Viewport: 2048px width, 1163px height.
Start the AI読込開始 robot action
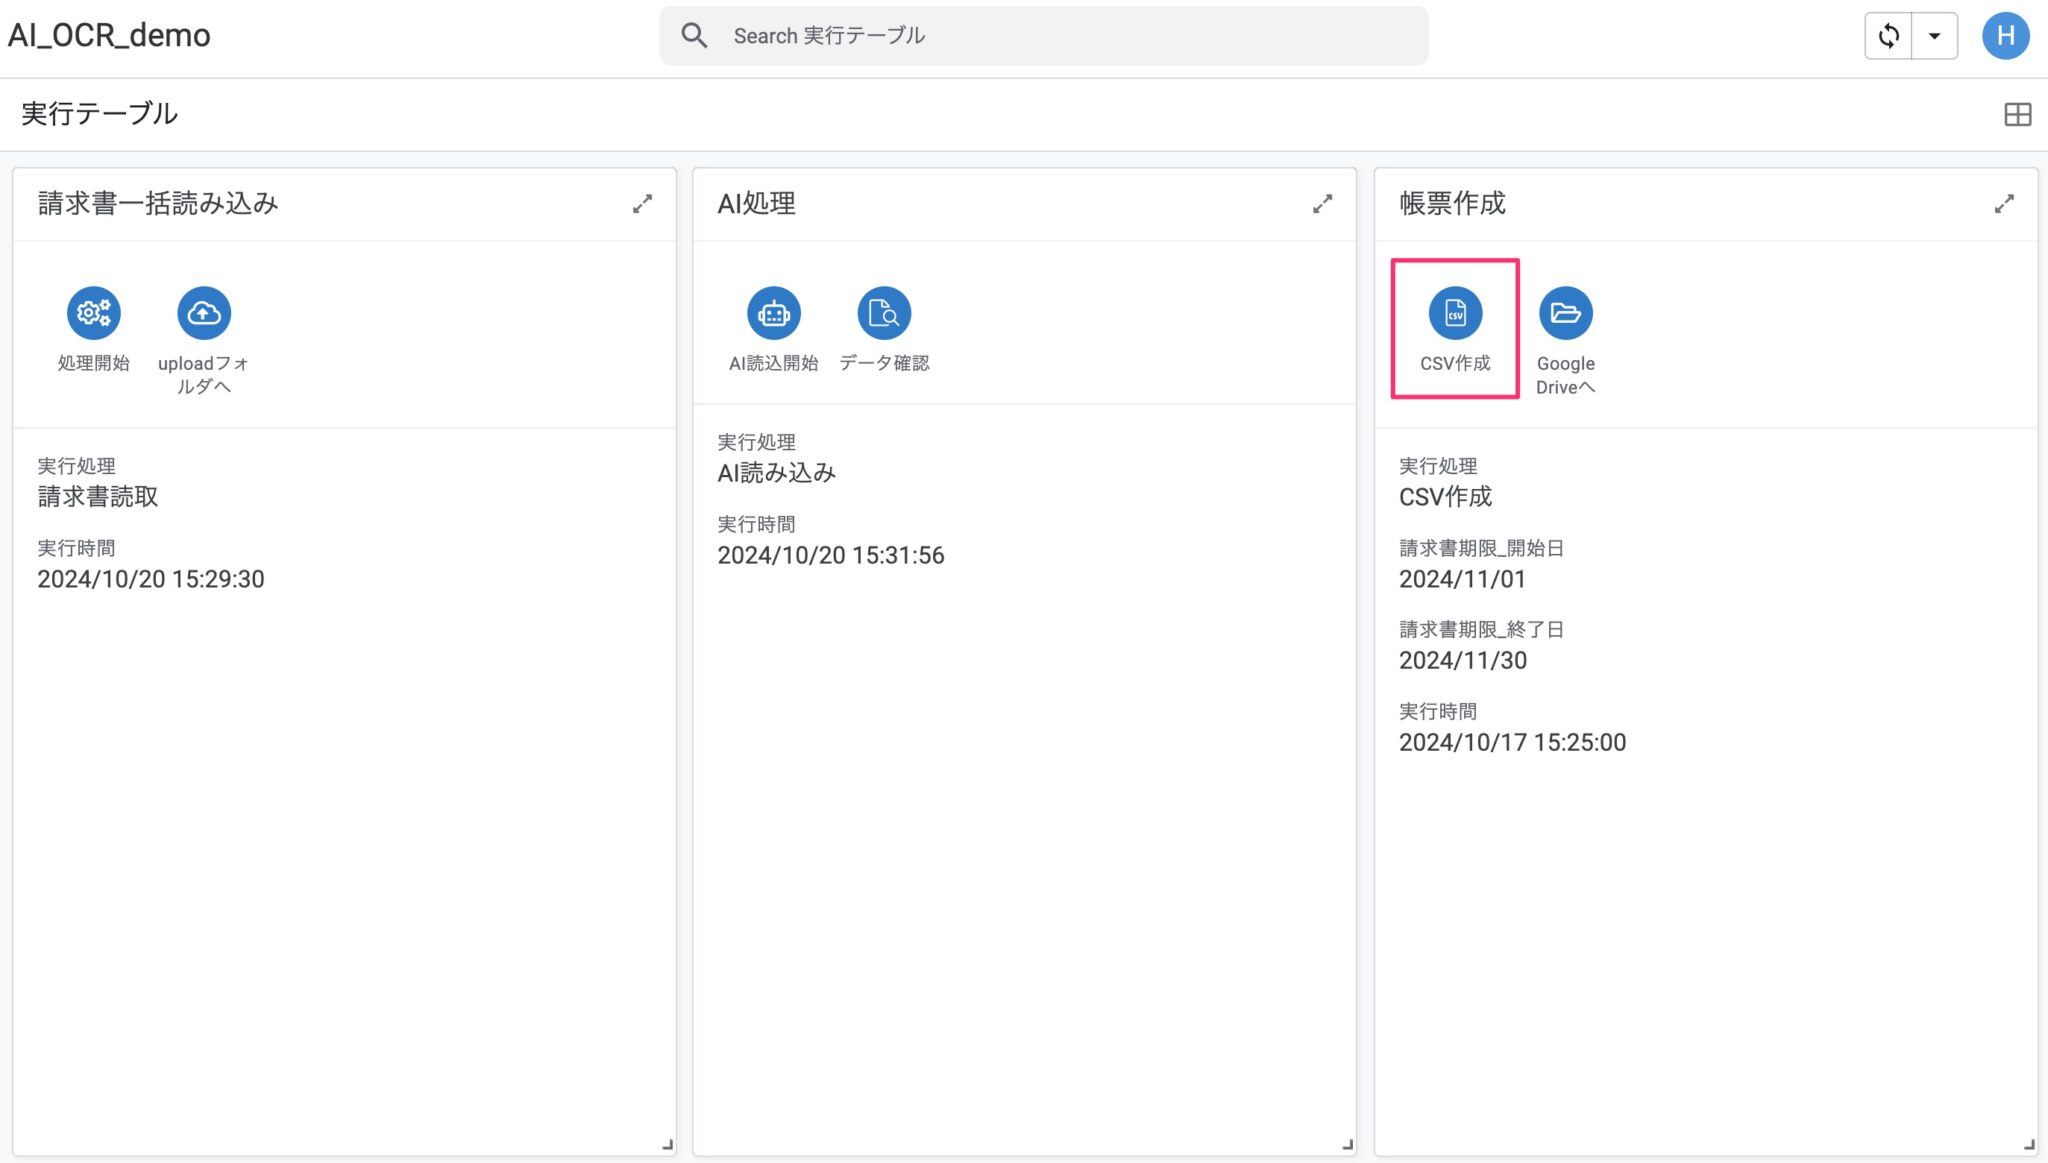pos(773,313)
